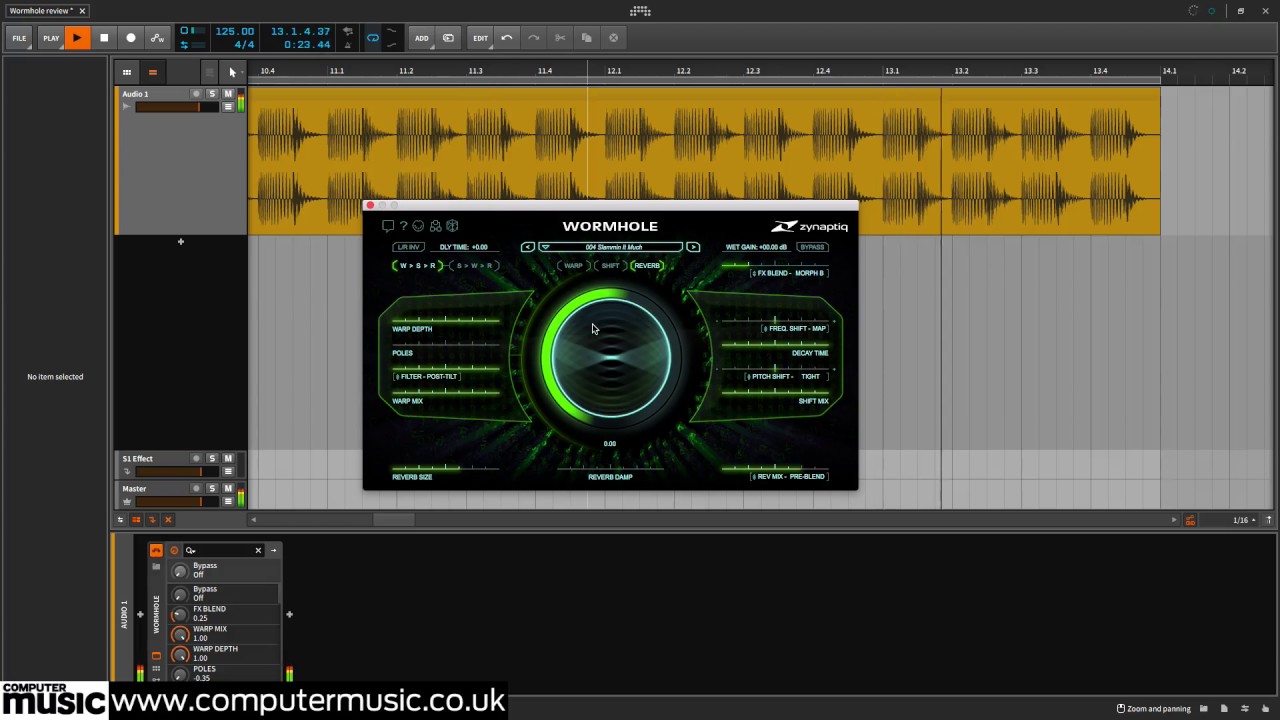Open Wormhole help question mark
The width and height of the screenshot is (1280, 720).
click(403, 226)
